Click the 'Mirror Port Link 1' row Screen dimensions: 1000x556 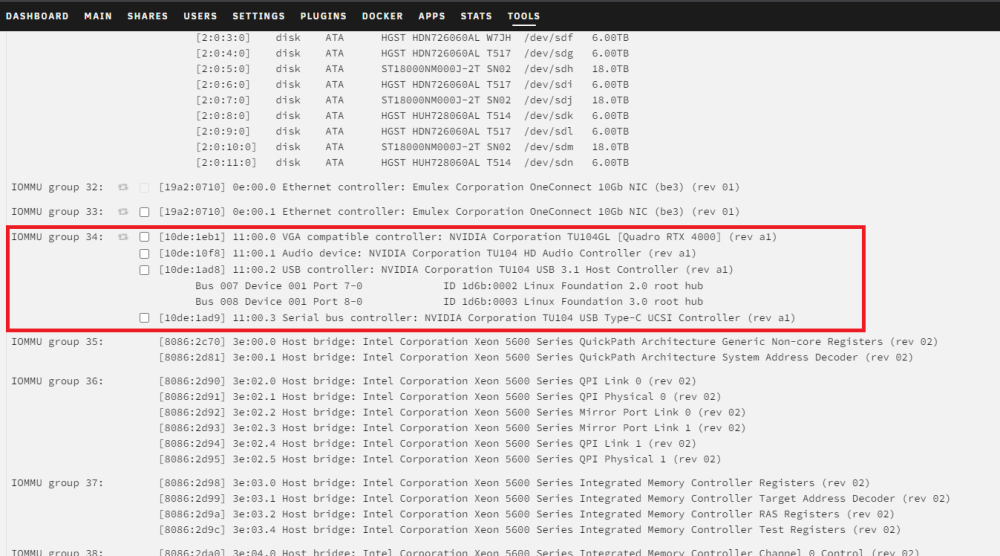(452, 428)
